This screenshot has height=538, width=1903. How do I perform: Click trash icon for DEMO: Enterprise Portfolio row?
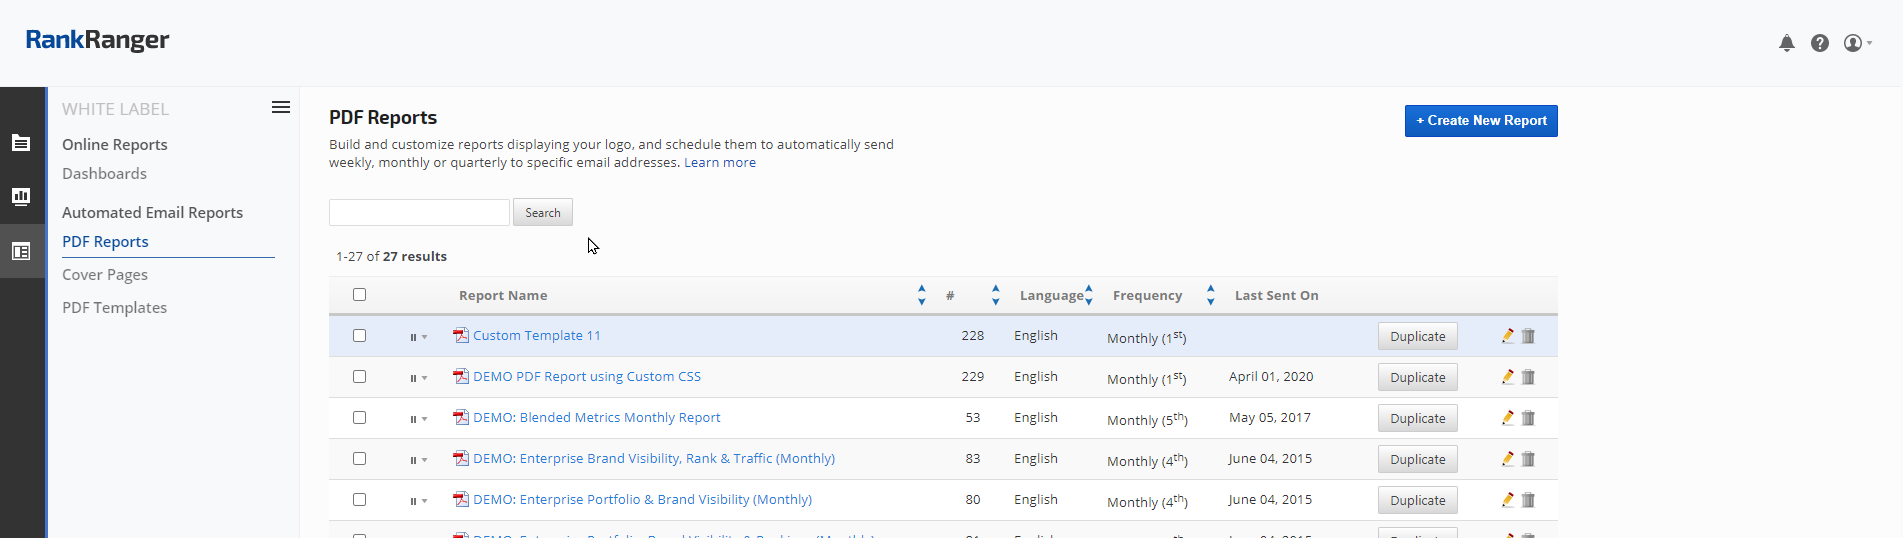(x=1528, y=500)
